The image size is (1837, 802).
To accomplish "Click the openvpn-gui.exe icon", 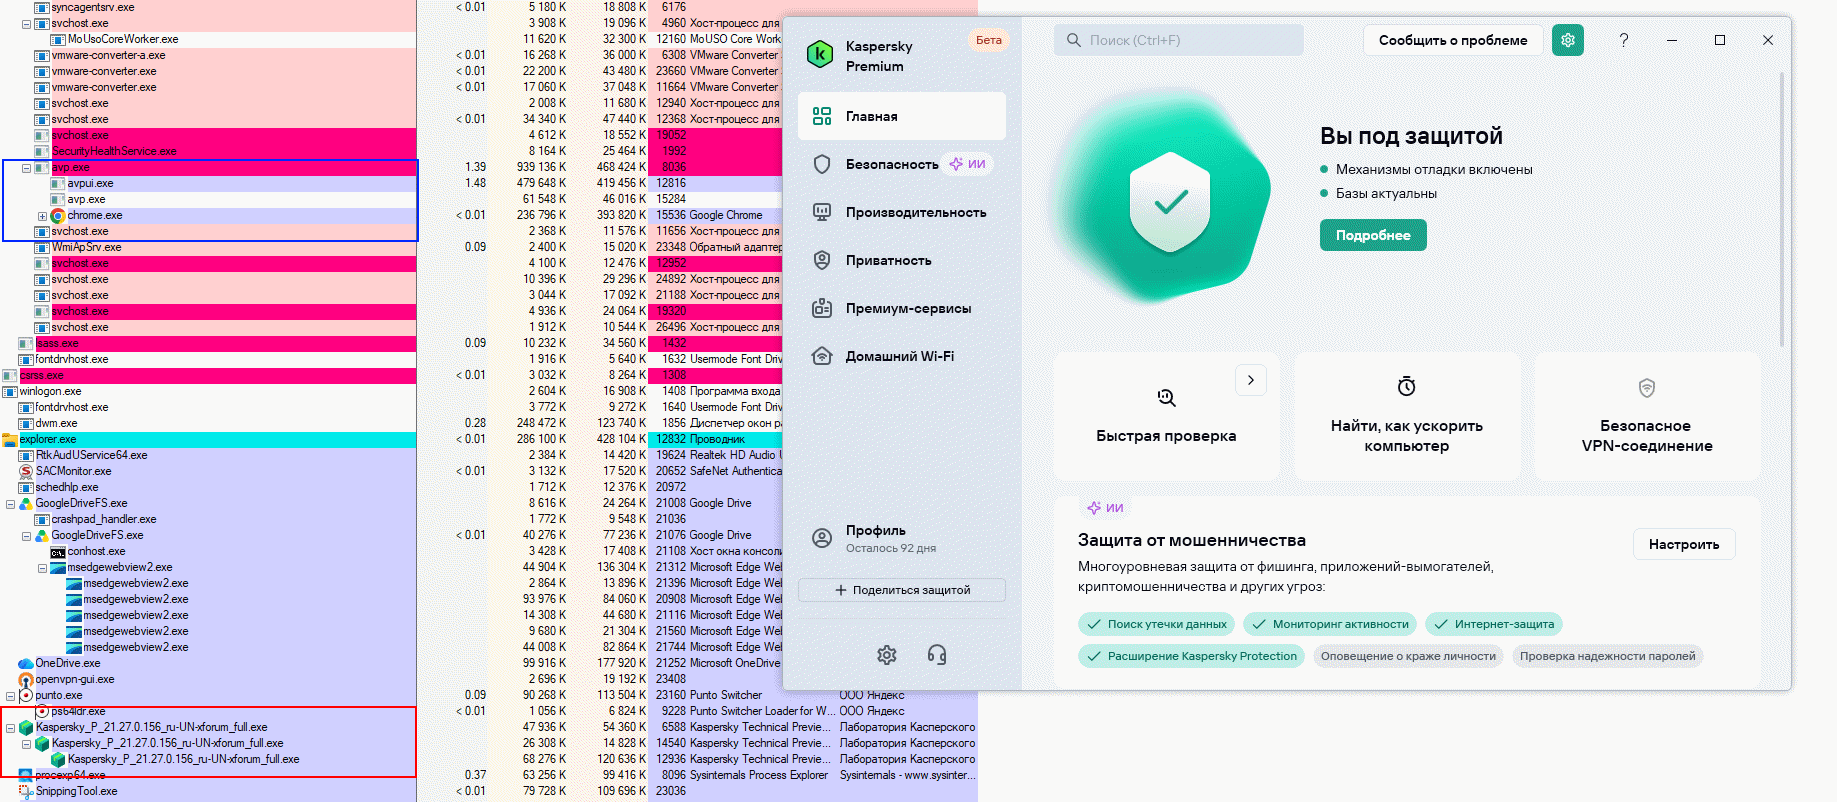I will click(26, 679).
